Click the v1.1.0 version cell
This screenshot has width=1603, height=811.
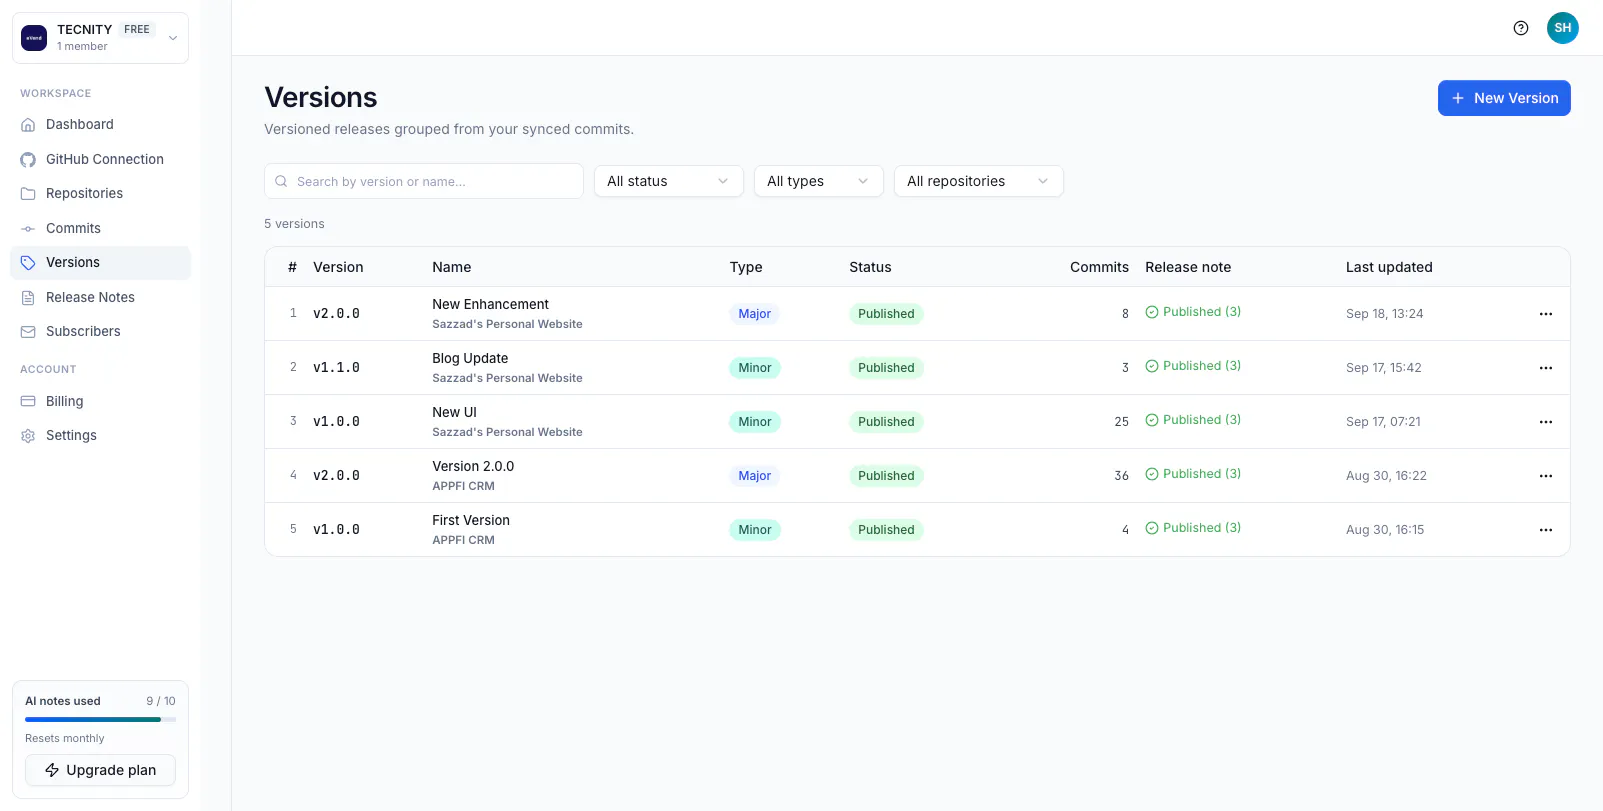pyautogui.click(x=336, y=368)
